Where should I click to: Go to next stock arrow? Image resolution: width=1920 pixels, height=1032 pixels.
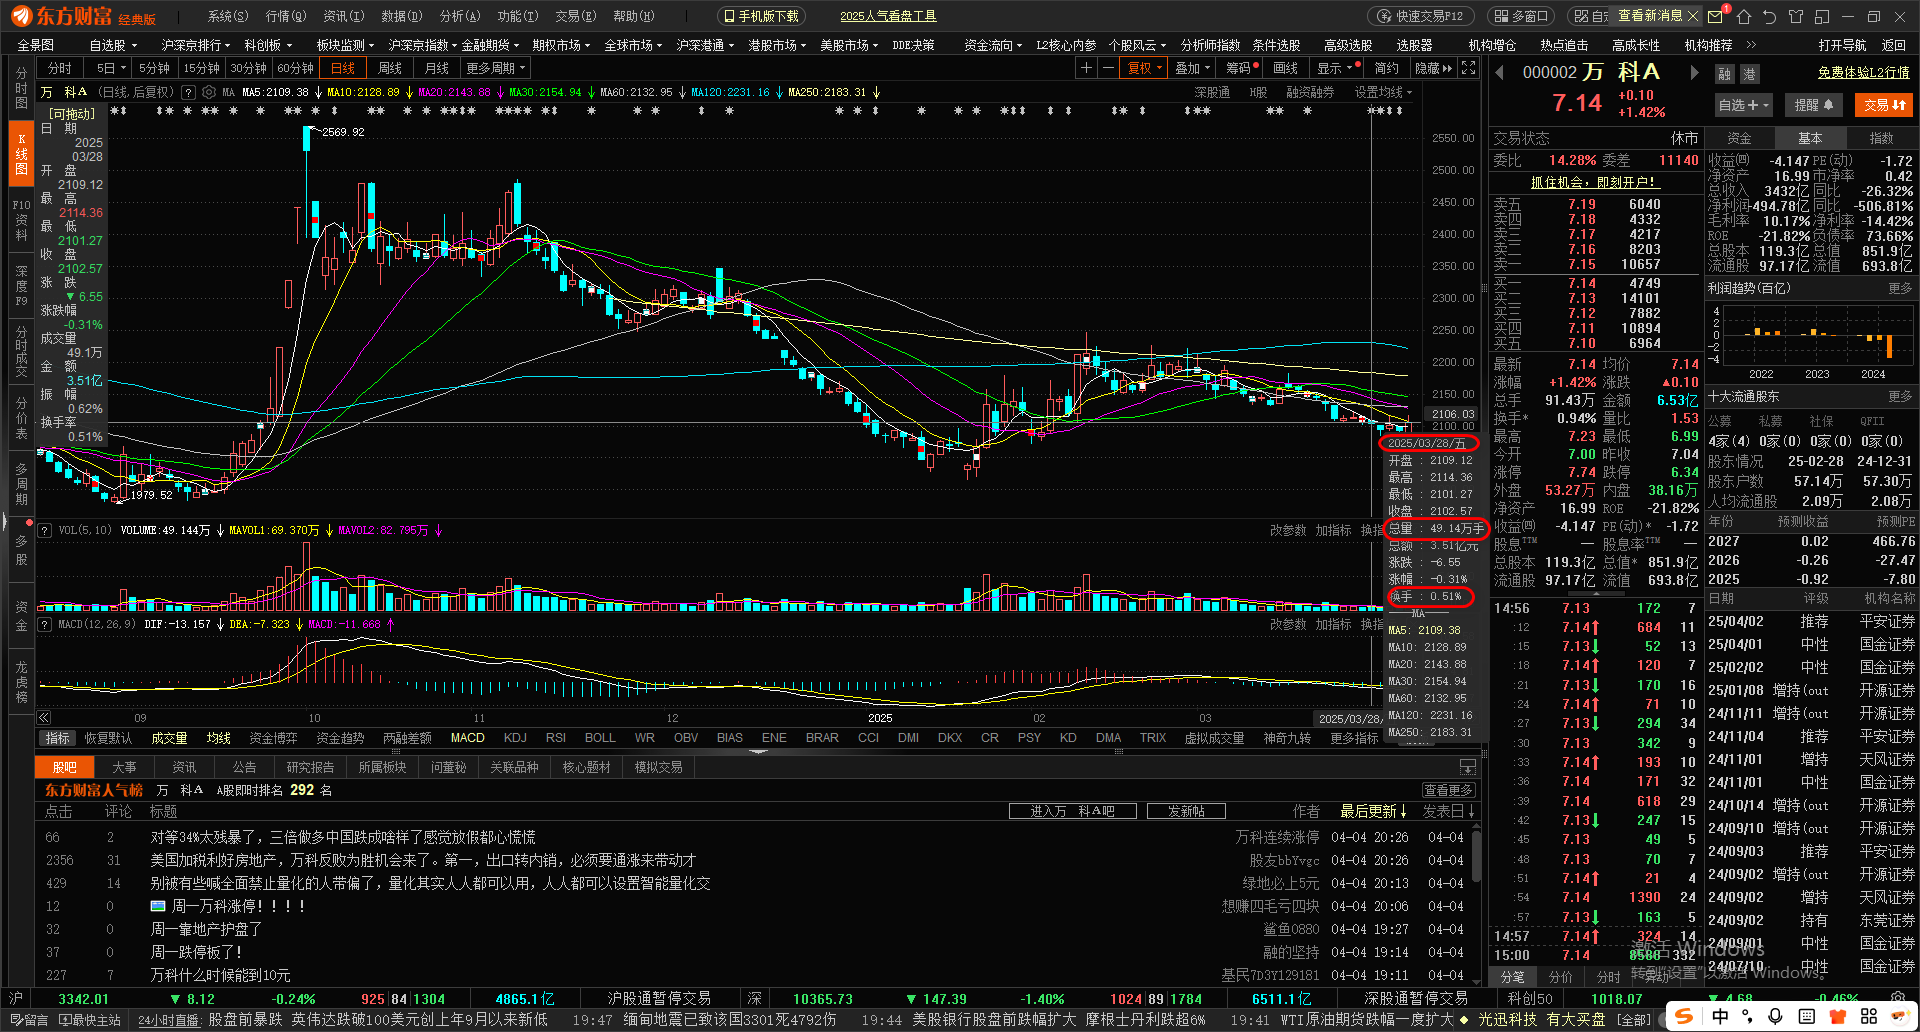(1694, 72)
